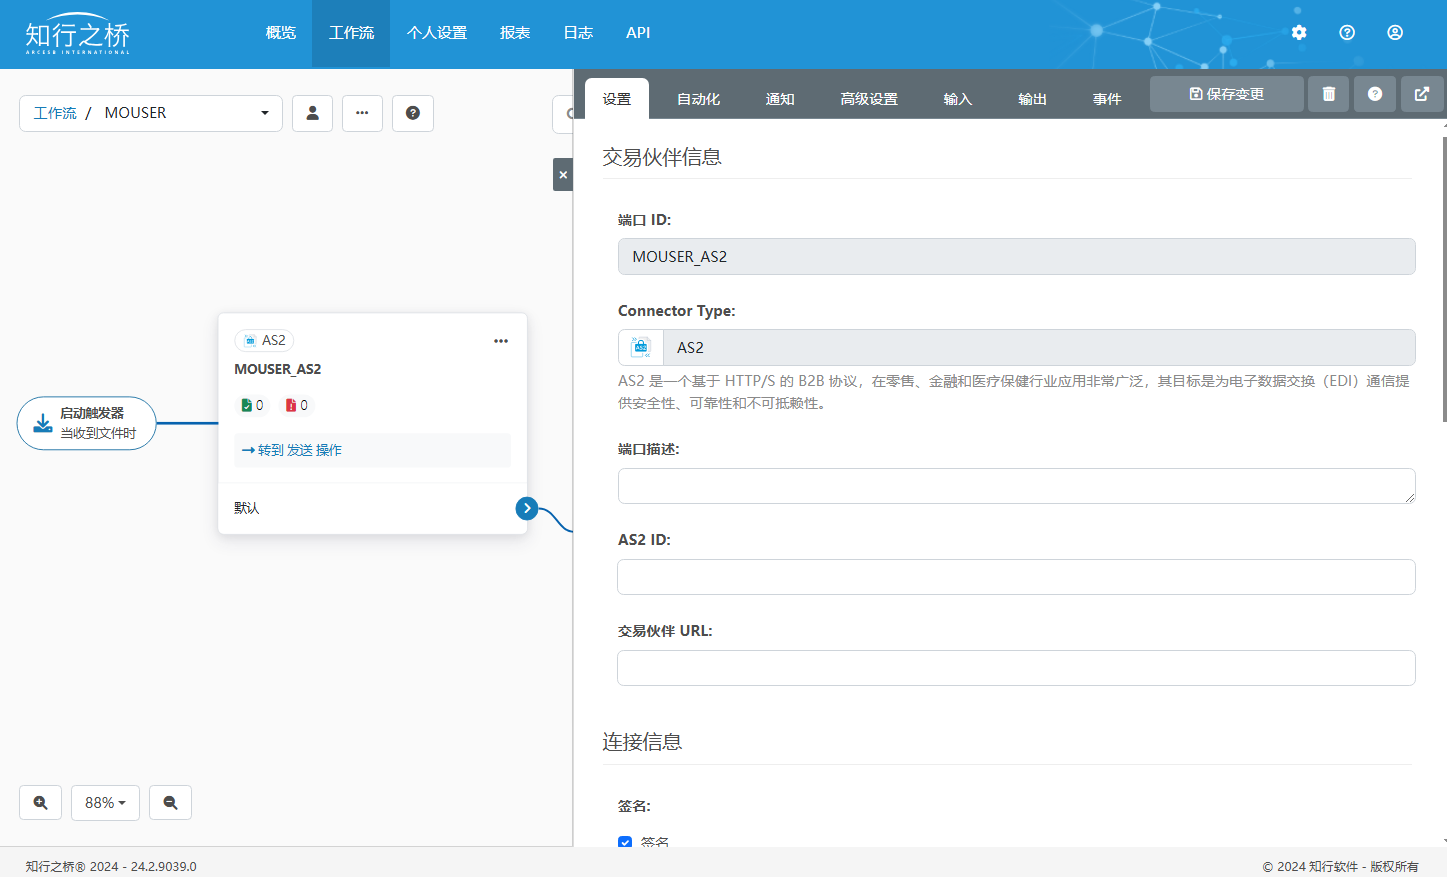Open the 输入 tab
This screenshot has height=877, width=1447.
tap(958, 99)
